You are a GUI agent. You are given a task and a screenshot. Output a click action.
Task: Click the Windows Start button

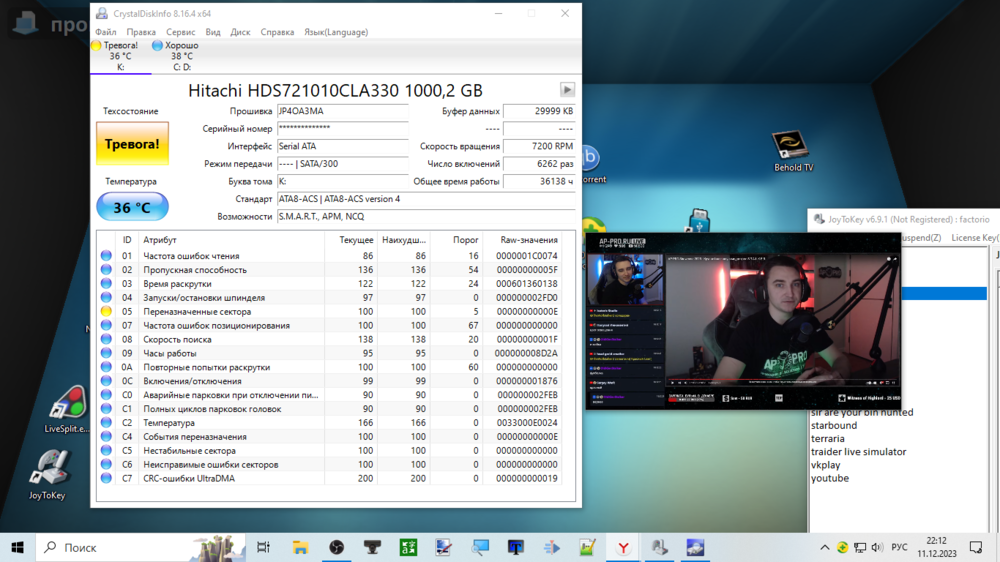(17, 547)
